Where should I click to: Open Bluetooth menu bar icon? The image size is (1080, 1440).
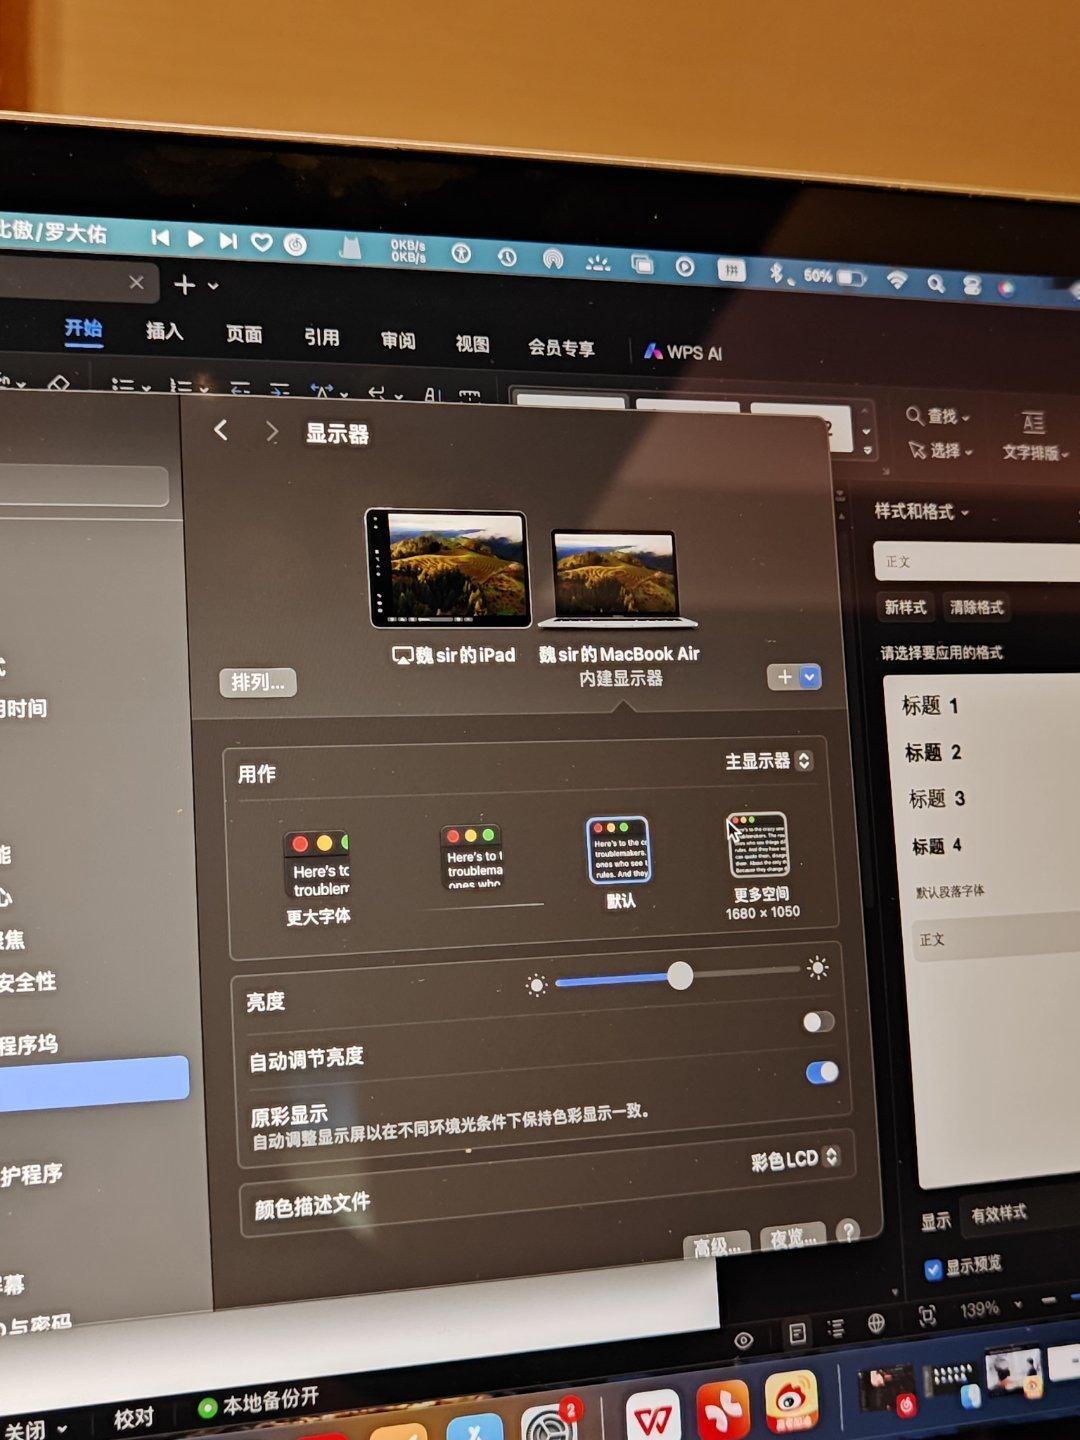(775, 271)
